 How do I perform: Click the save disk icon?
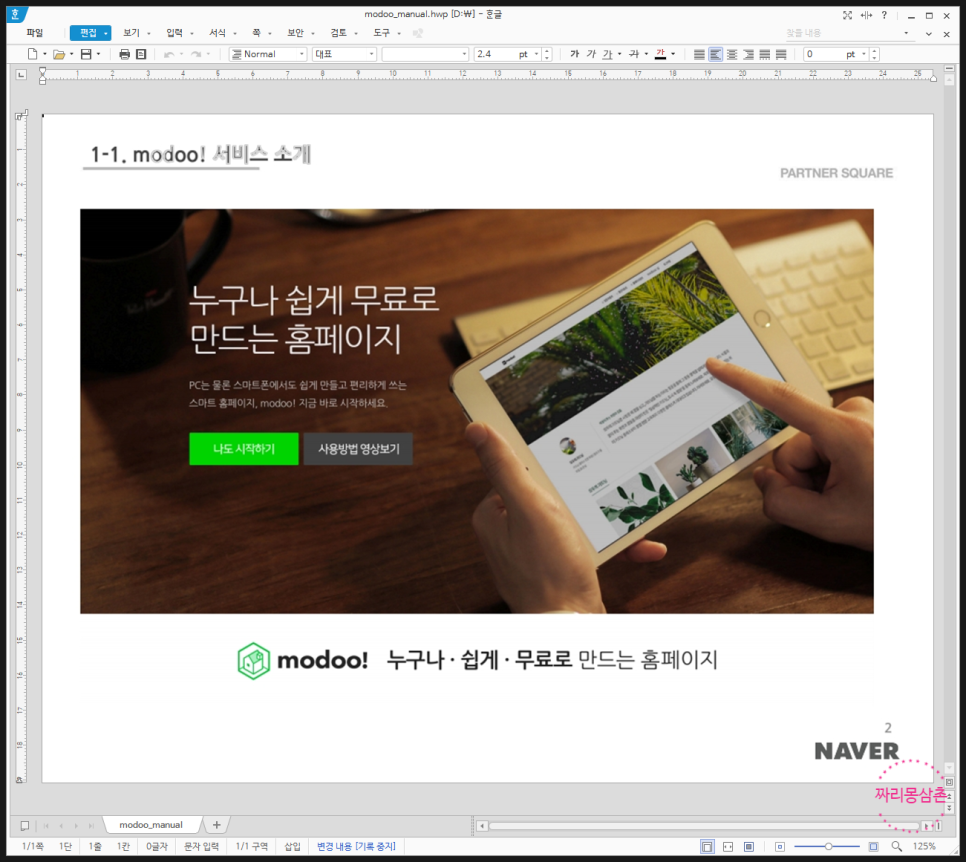click(86, 54)
